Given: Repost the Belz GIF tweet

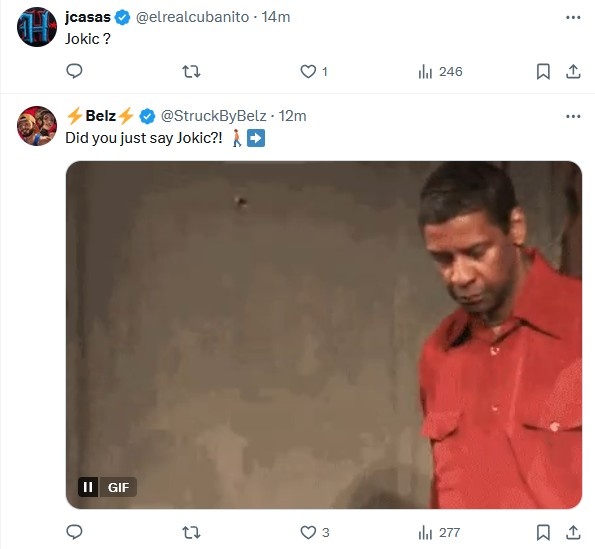Looking at the screenshot, I should [x=191, y=532].
